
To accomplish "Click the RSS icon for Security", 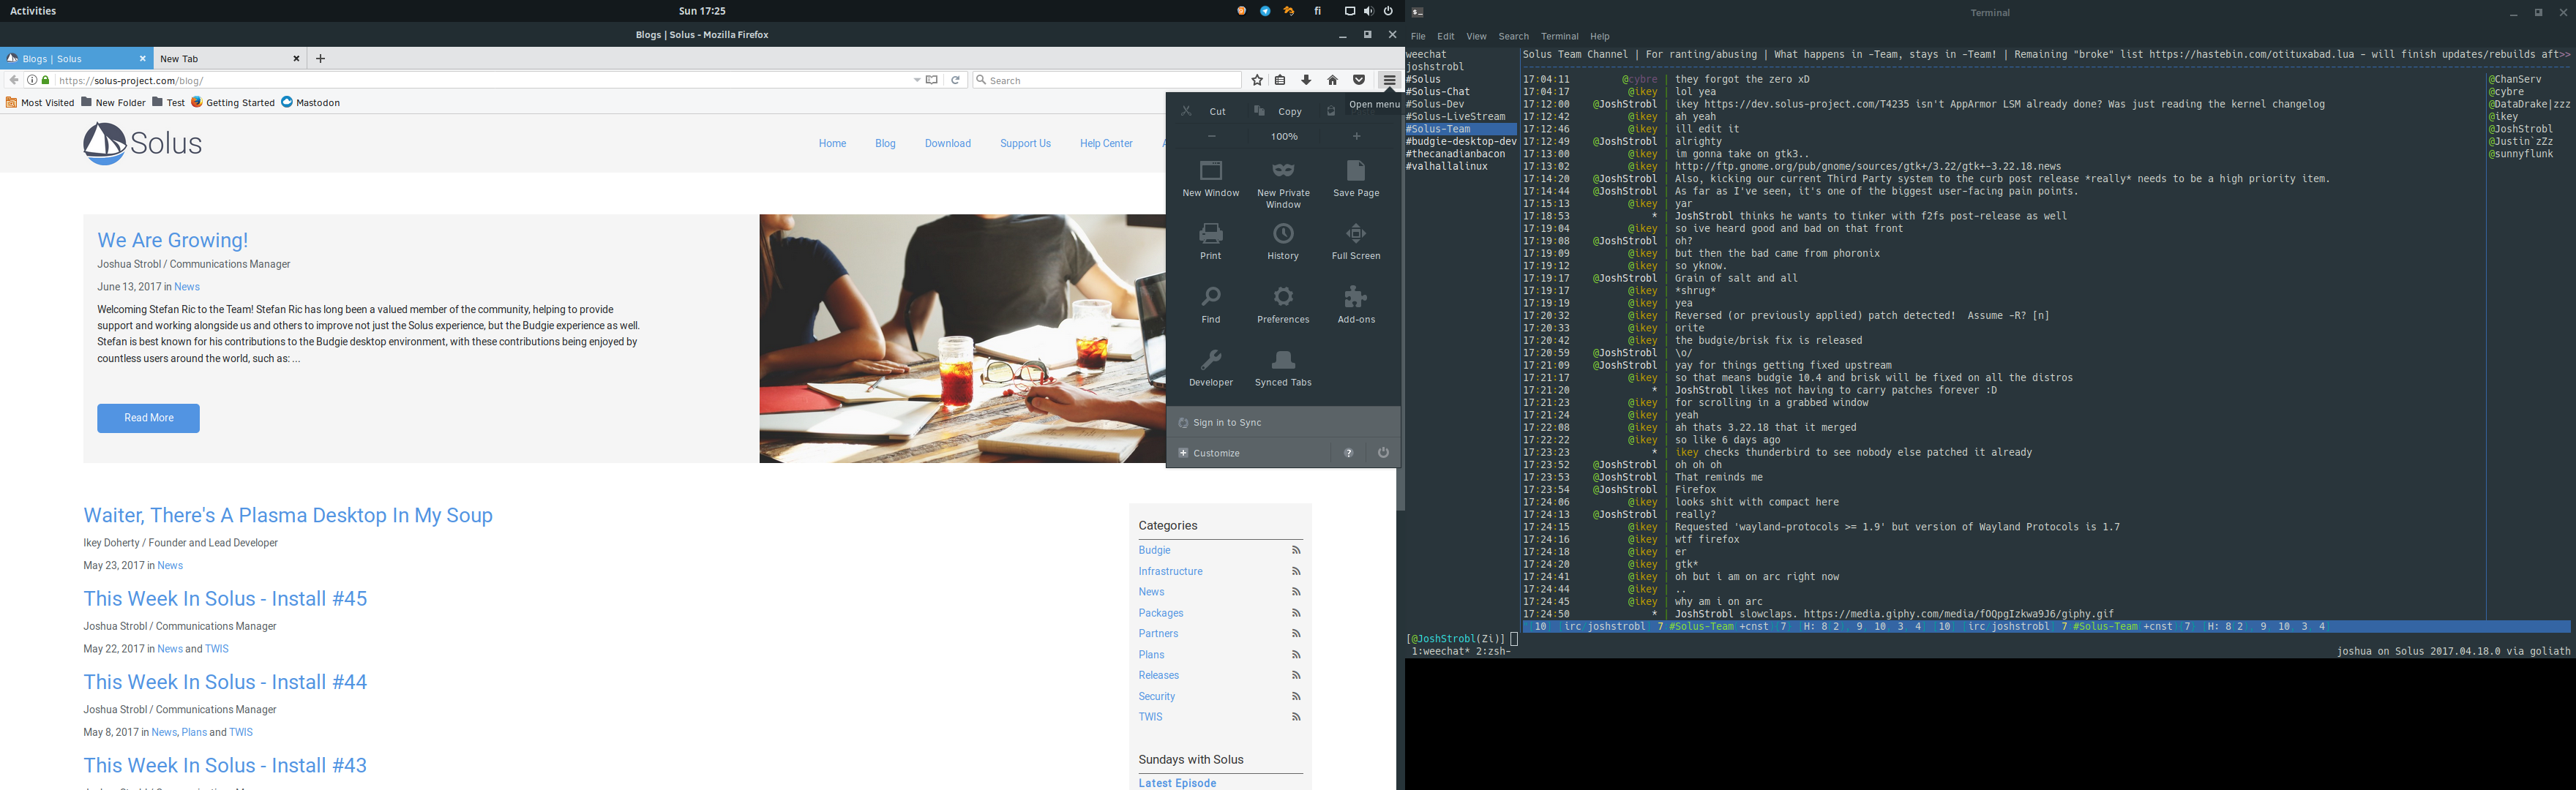I will point(1296,696).
